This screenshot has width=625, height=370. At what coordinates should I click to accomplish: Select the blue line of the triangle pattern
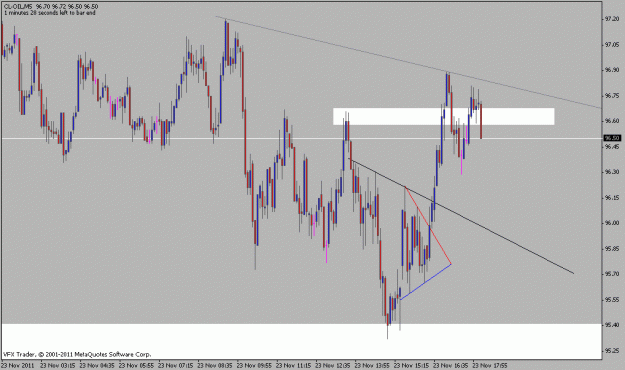coord(426,282)
